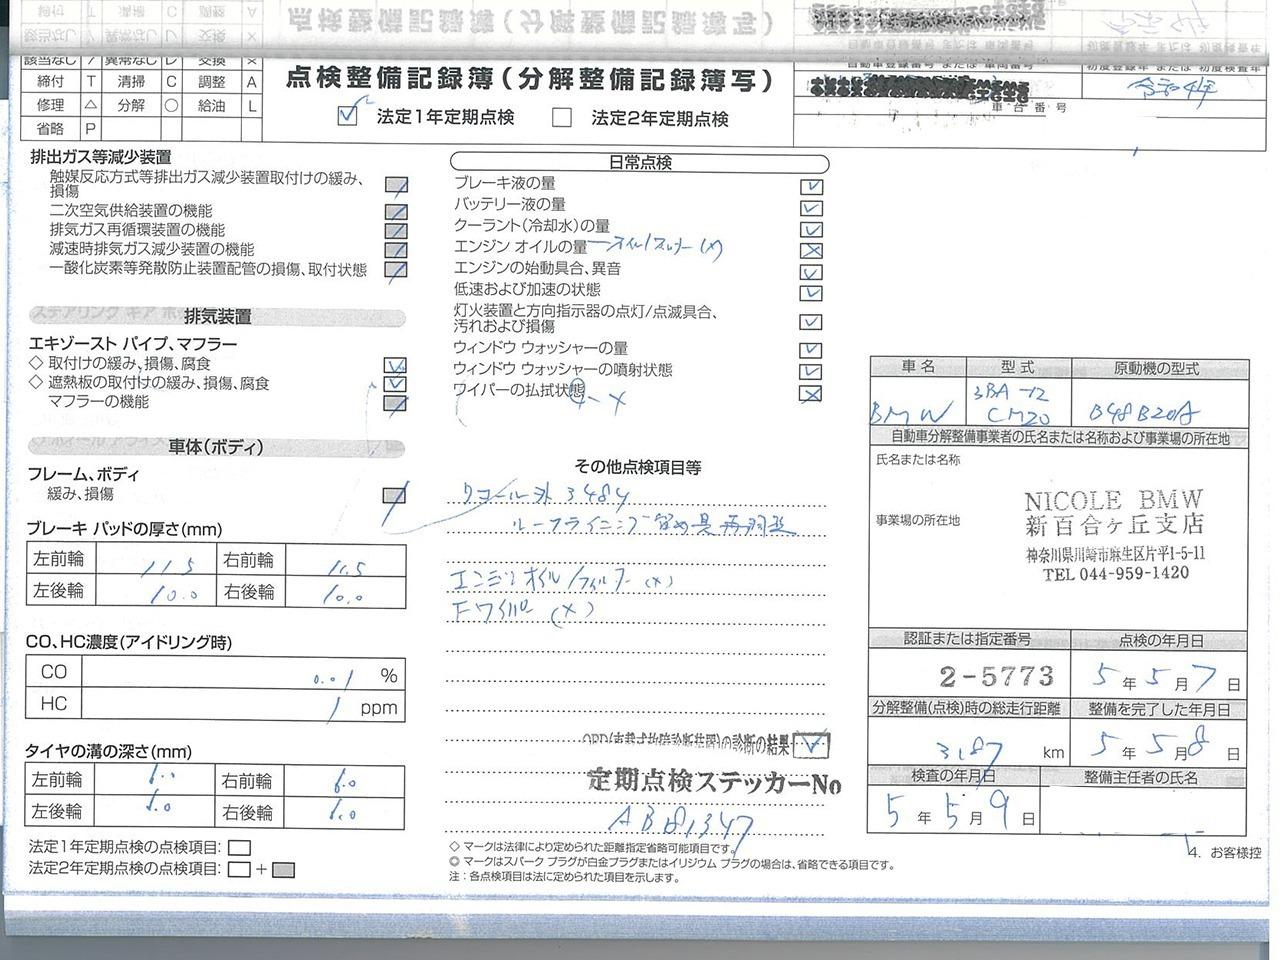This screenshot has height=960, width=1280.
Task: Click the OBD診断の結果 checkbox
Action: [814, 744]
